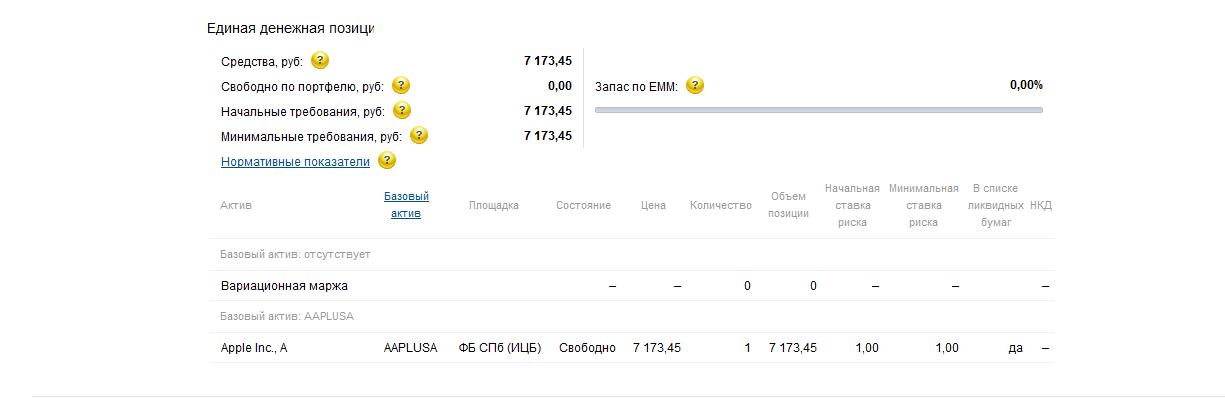Screen dimensions: 1225x402
Task: Click the Начальная ставка риска header
Action: click(x=852, y=205)
